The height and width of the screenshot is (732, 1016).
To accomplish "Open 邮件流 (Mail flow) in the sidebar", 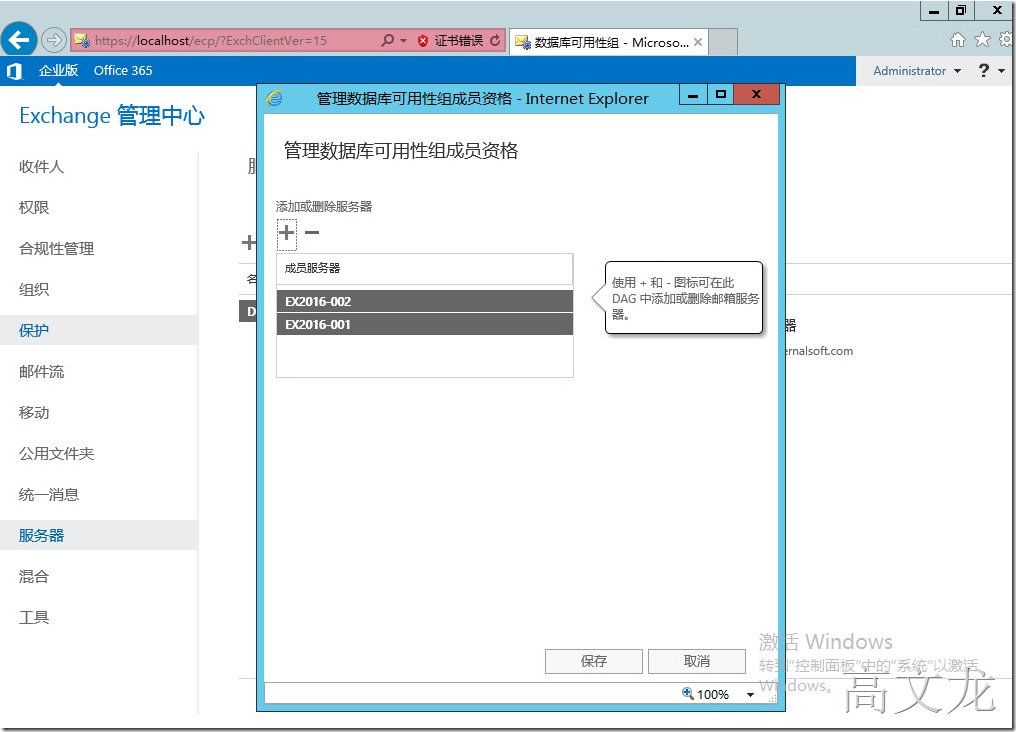I will (x=41, y=371).
